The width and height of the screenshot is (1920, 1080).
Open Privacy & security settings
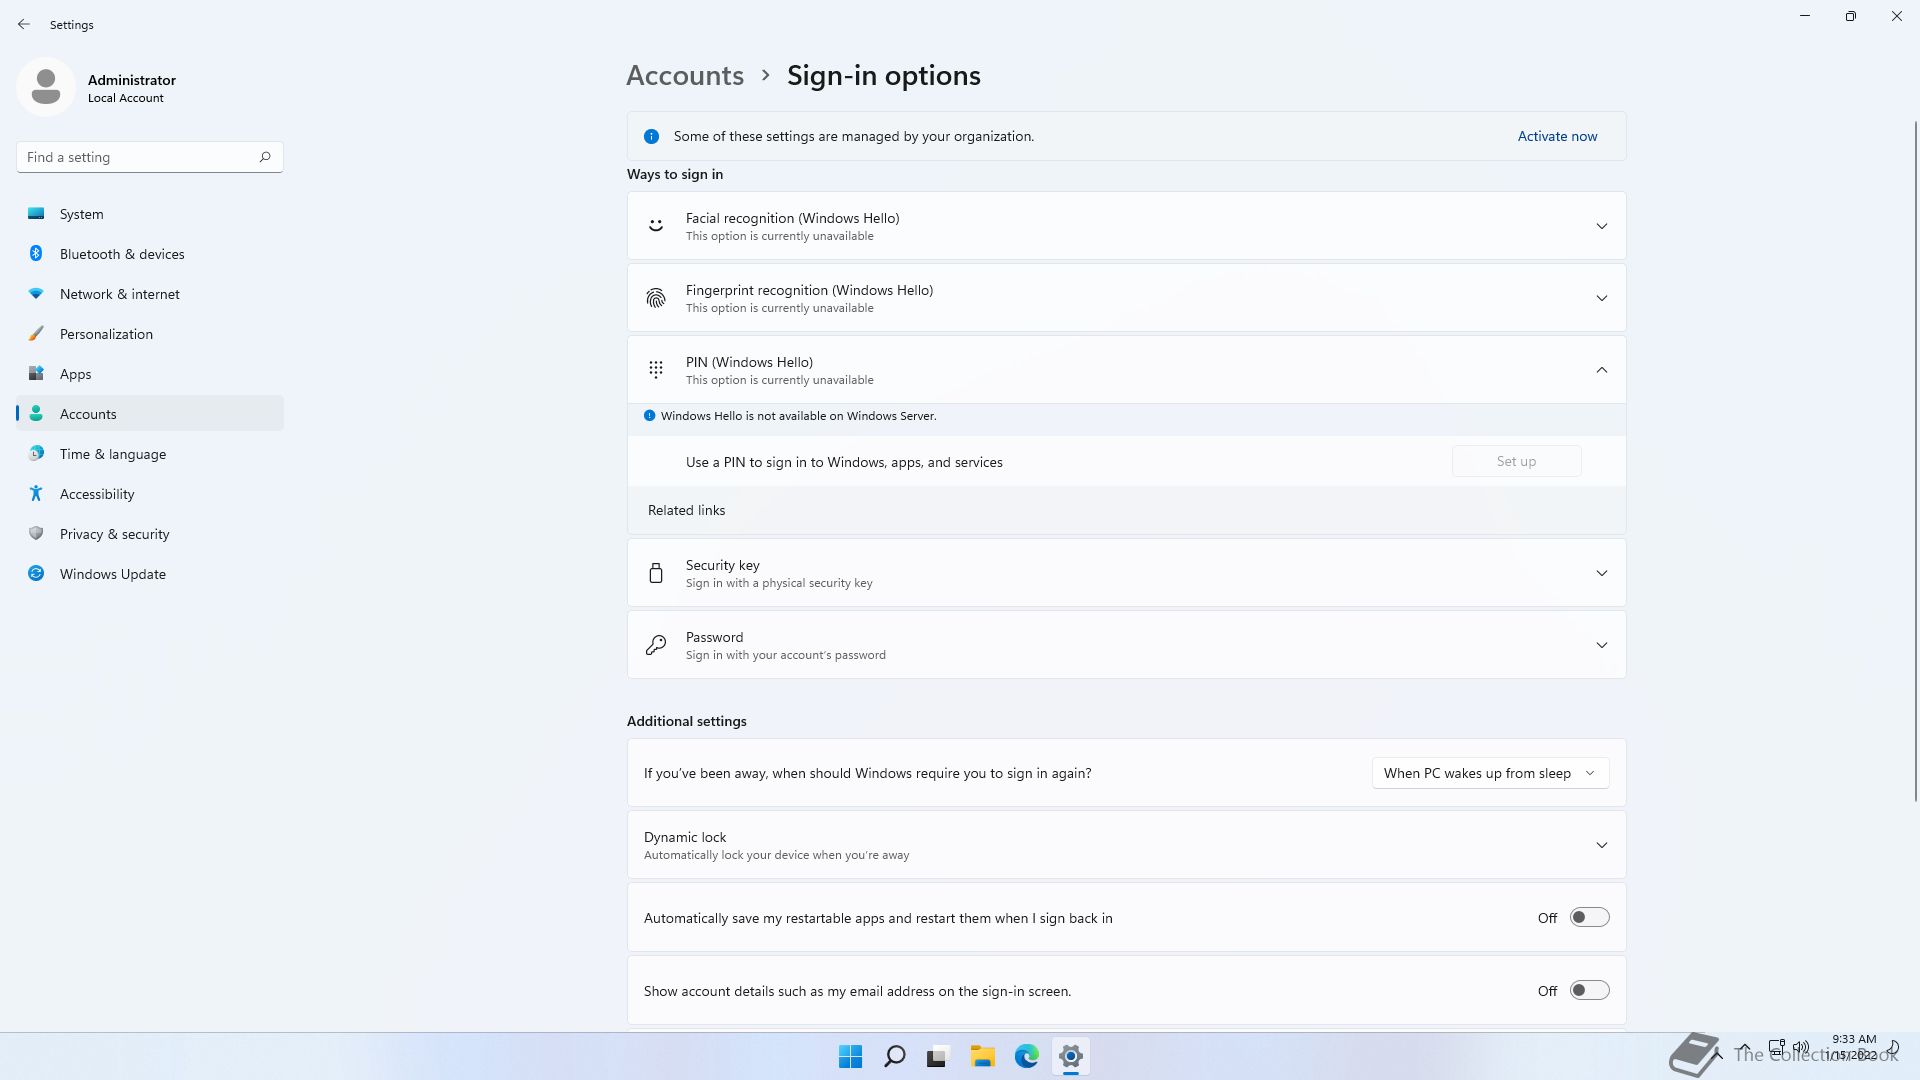coord(150,533)
